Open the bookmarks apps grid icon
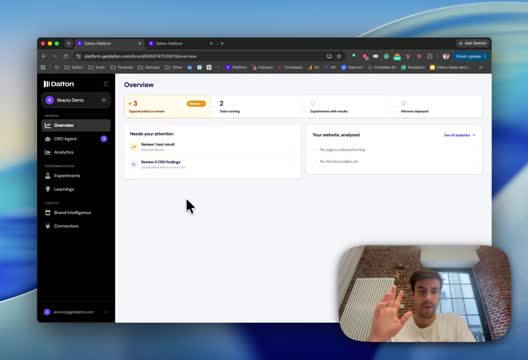This screenshot has height=360, width=528. (x=43, y=67)
